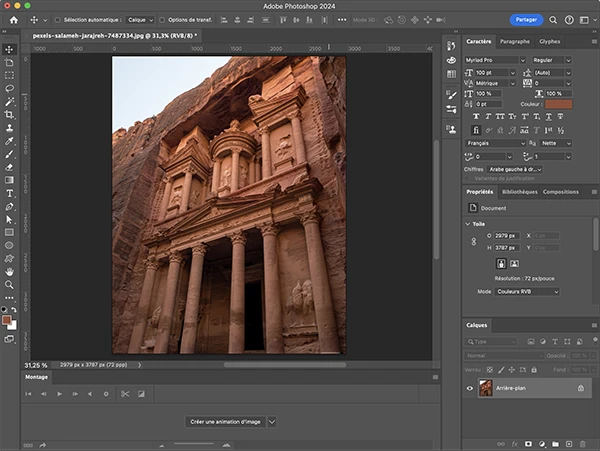Add a layer mask at Layers bottom
Viewport: 600px width, 451px height.
click(528, 444)
